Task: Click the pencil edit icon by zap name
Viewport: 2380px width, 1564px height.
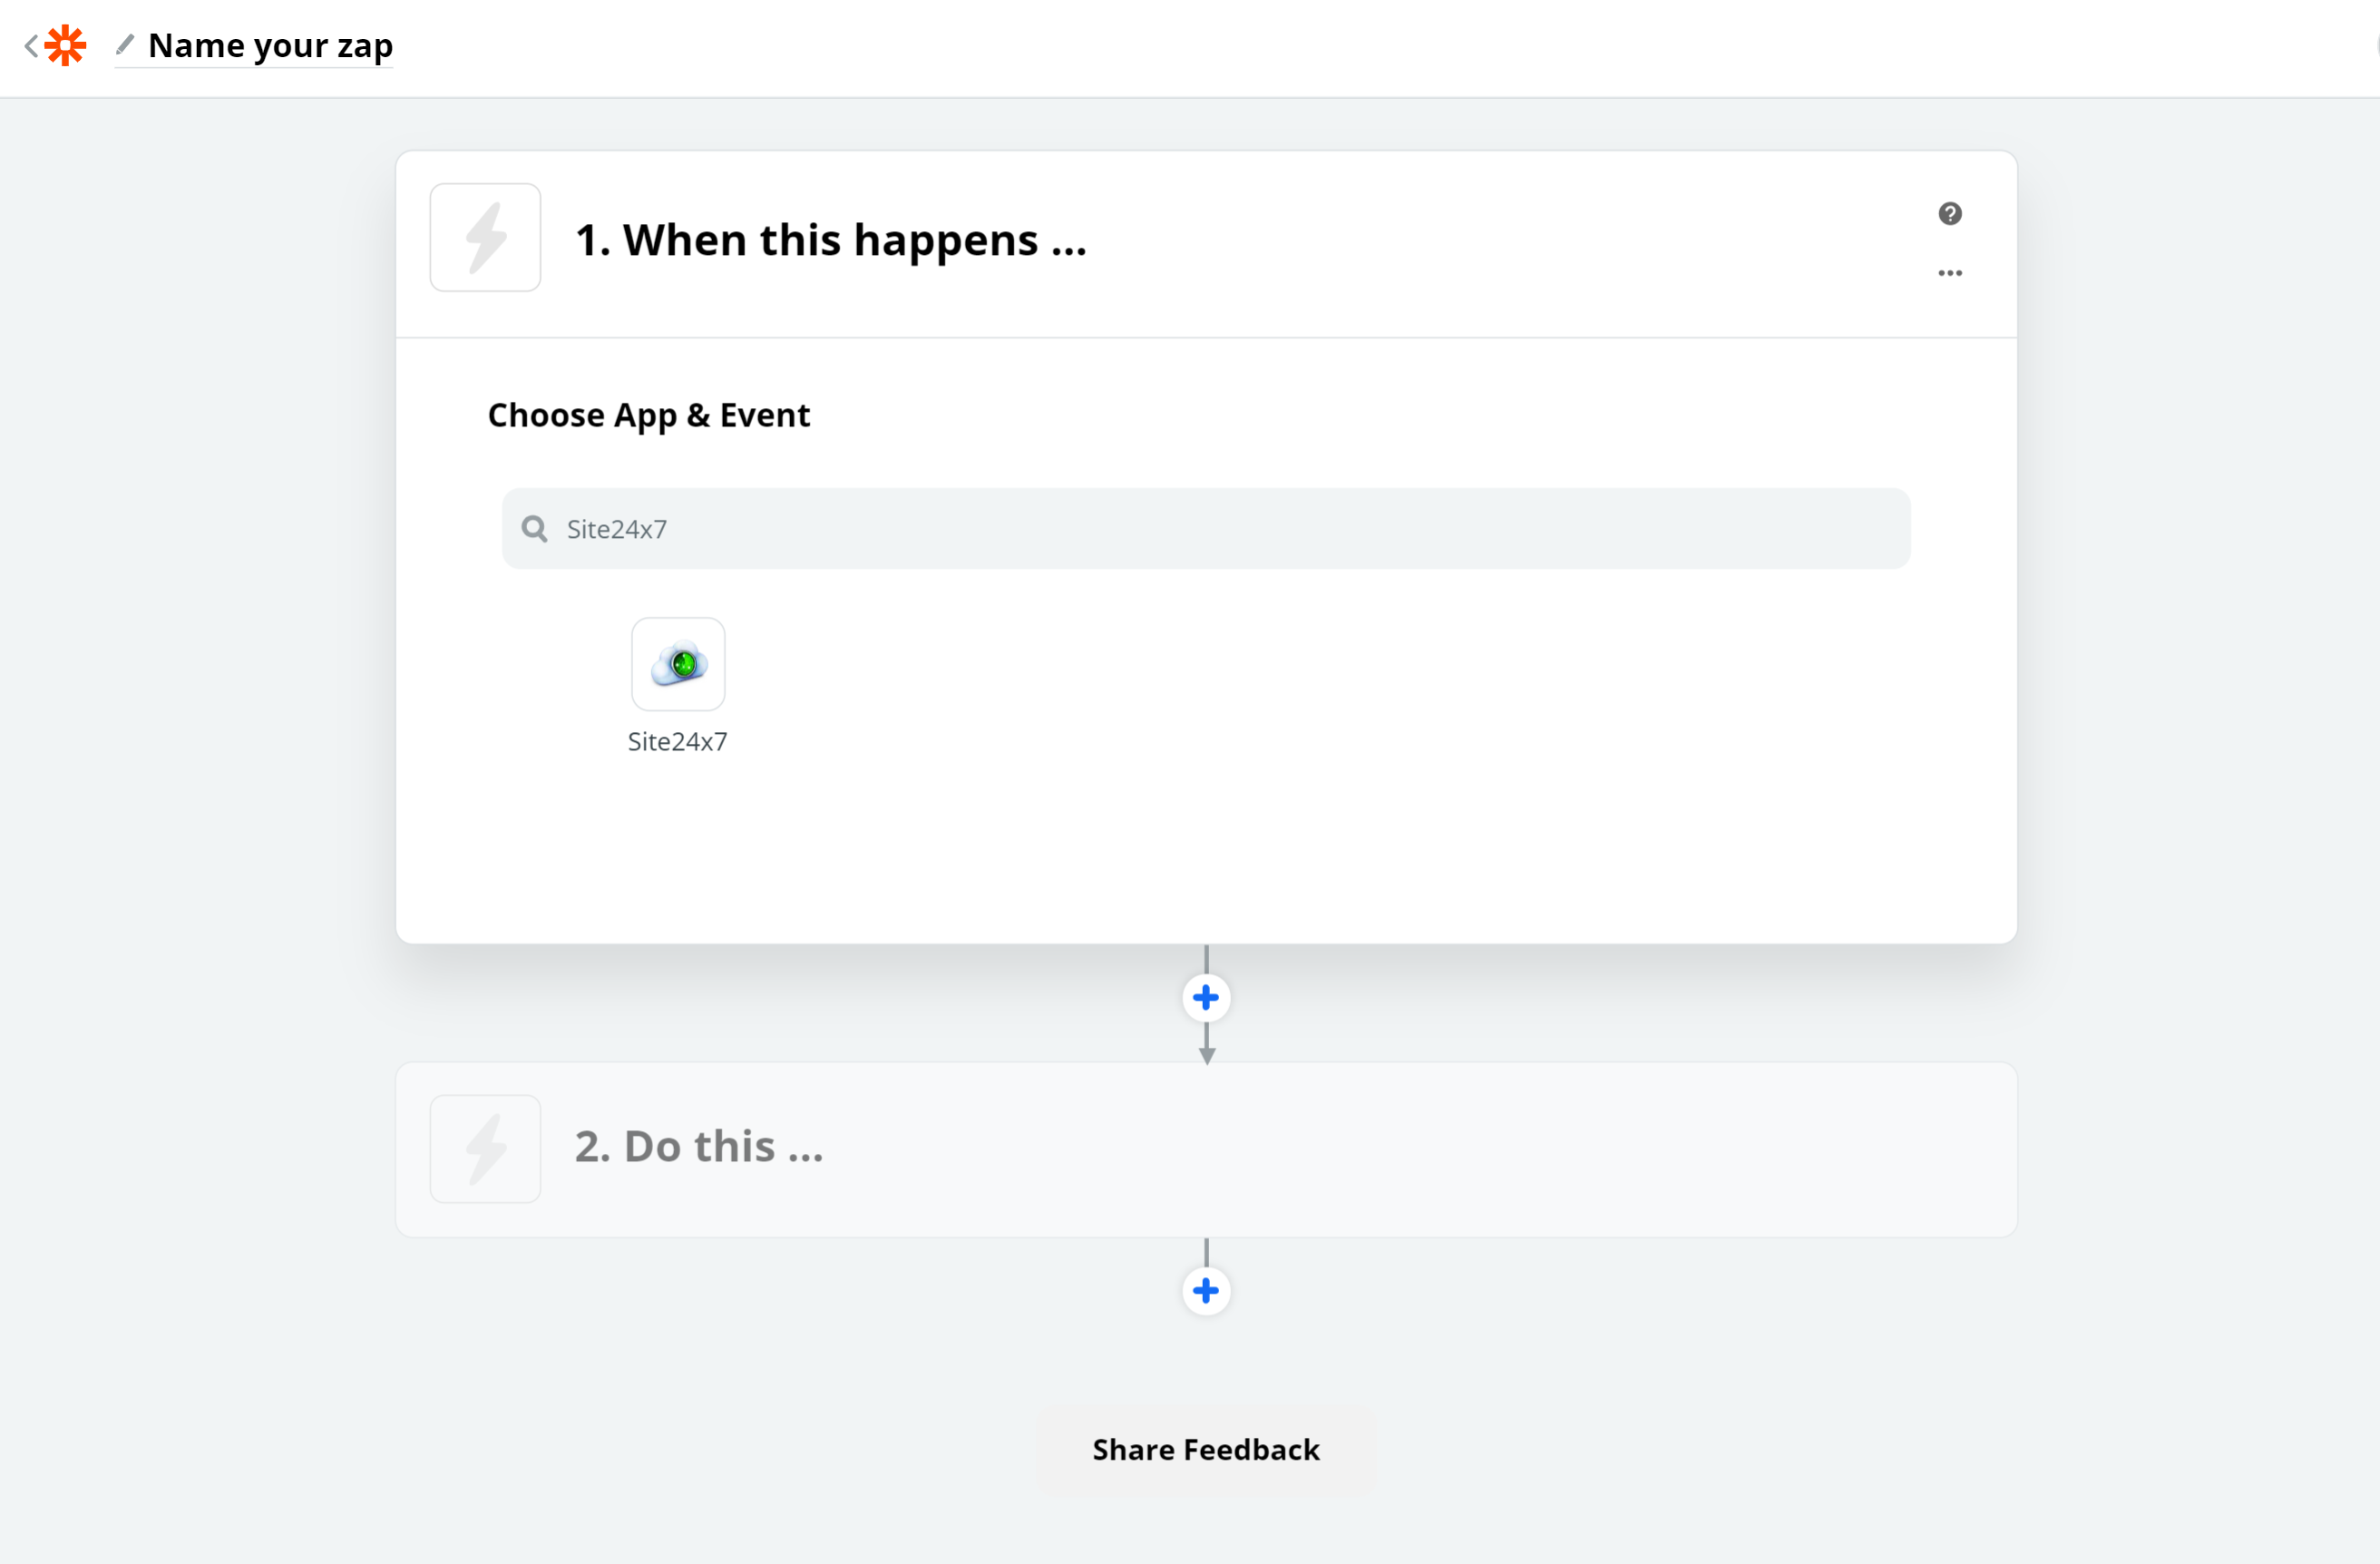Action: pos(125,45)
